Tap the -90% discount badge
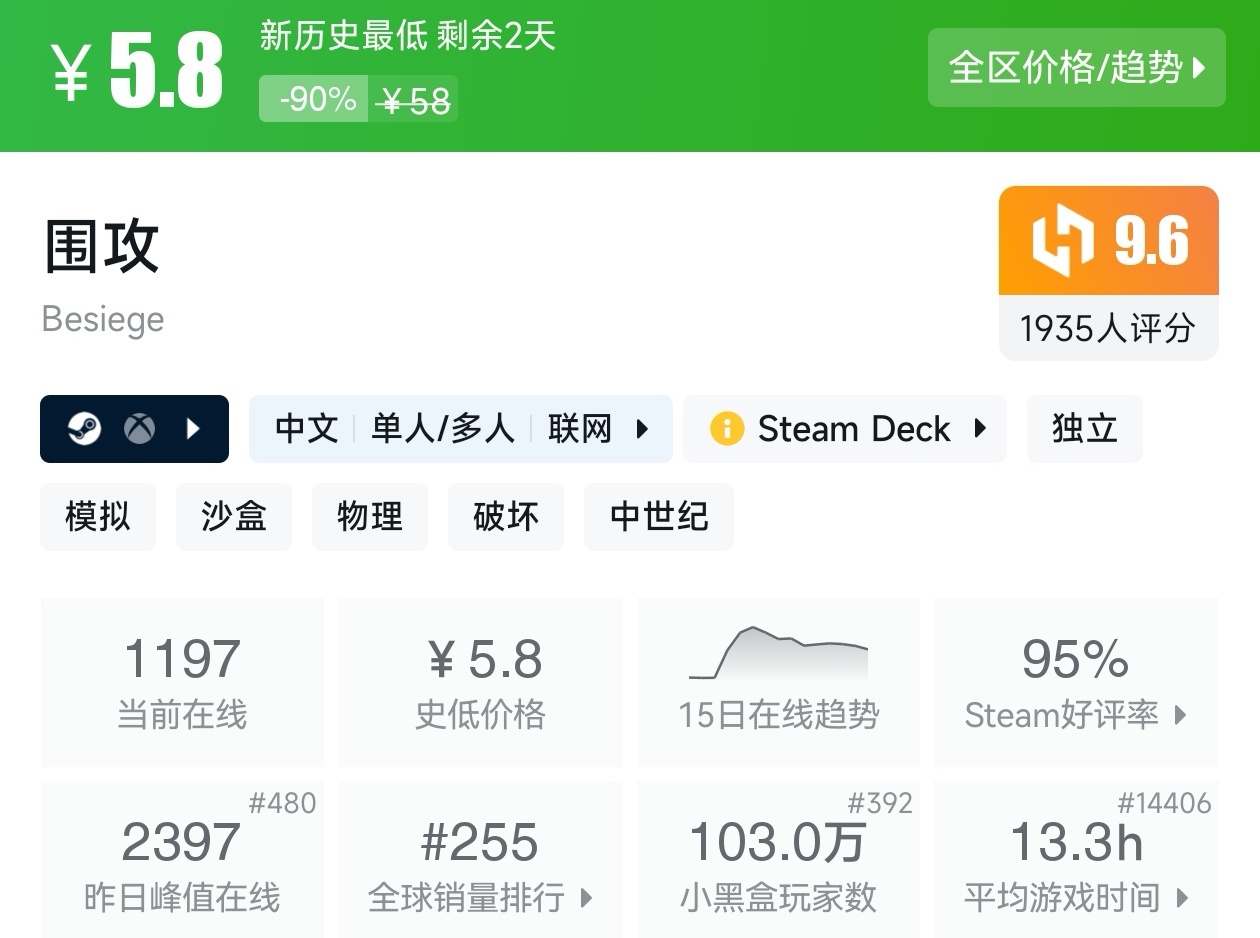1260x938 pixels. click(317, 99)
